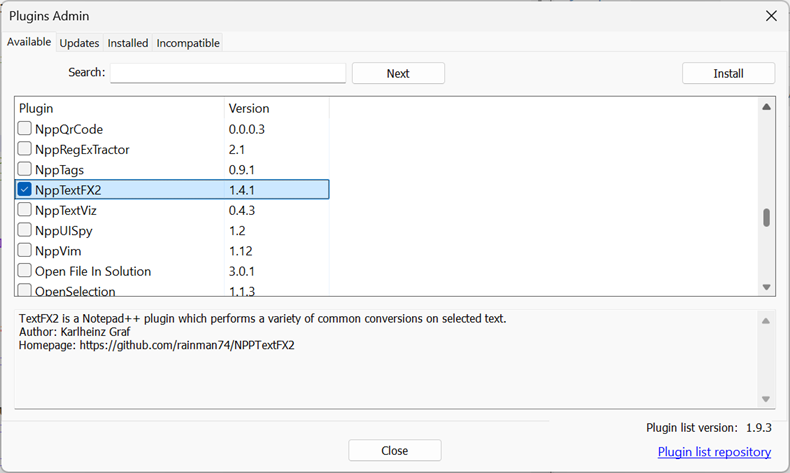
Task: Click version 1.12 cell
Action: [240, 251]
